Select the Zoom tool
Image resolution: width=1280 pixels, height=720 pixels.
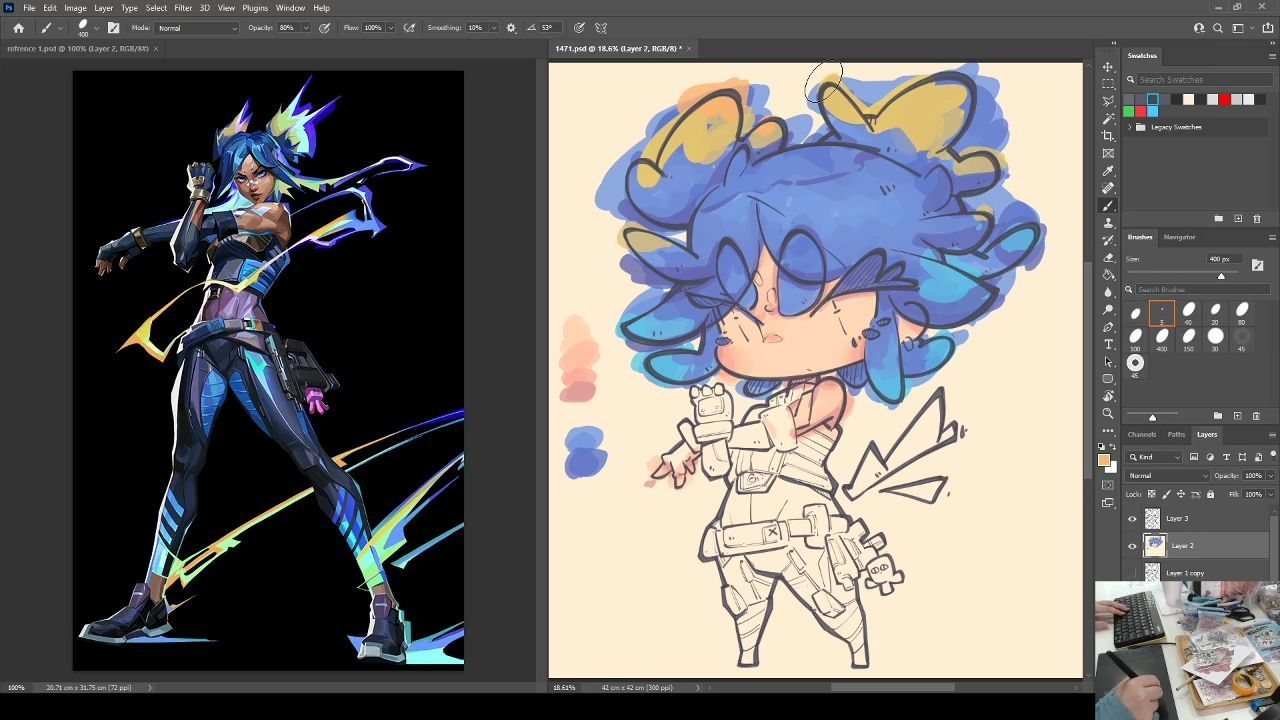pyautogui.click(x=1108, y=413)
